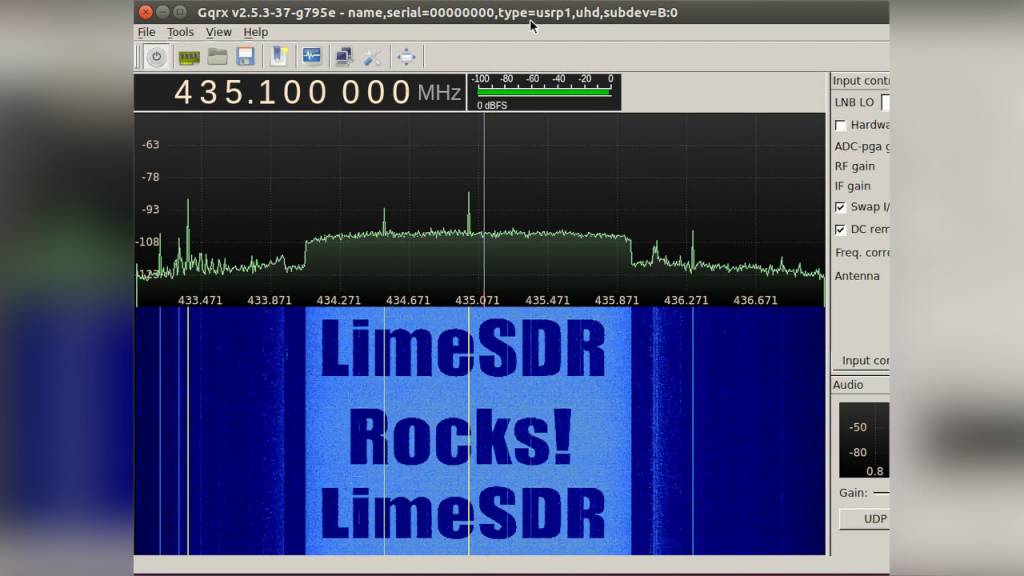The width and height of the screenshot is (1024, 576).
Task: Open the bookmarks toolbar icon
Action: tap(279, 56)
